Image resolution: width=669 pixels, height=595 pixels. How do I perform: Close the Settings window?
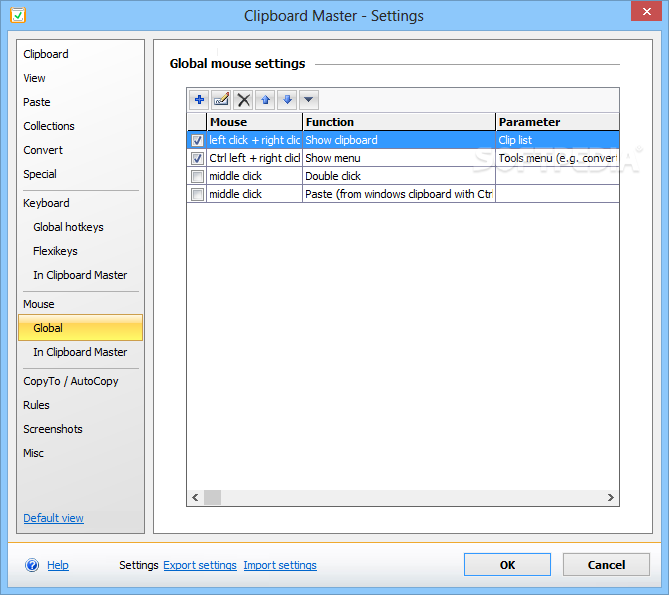[x=646, y=11]
